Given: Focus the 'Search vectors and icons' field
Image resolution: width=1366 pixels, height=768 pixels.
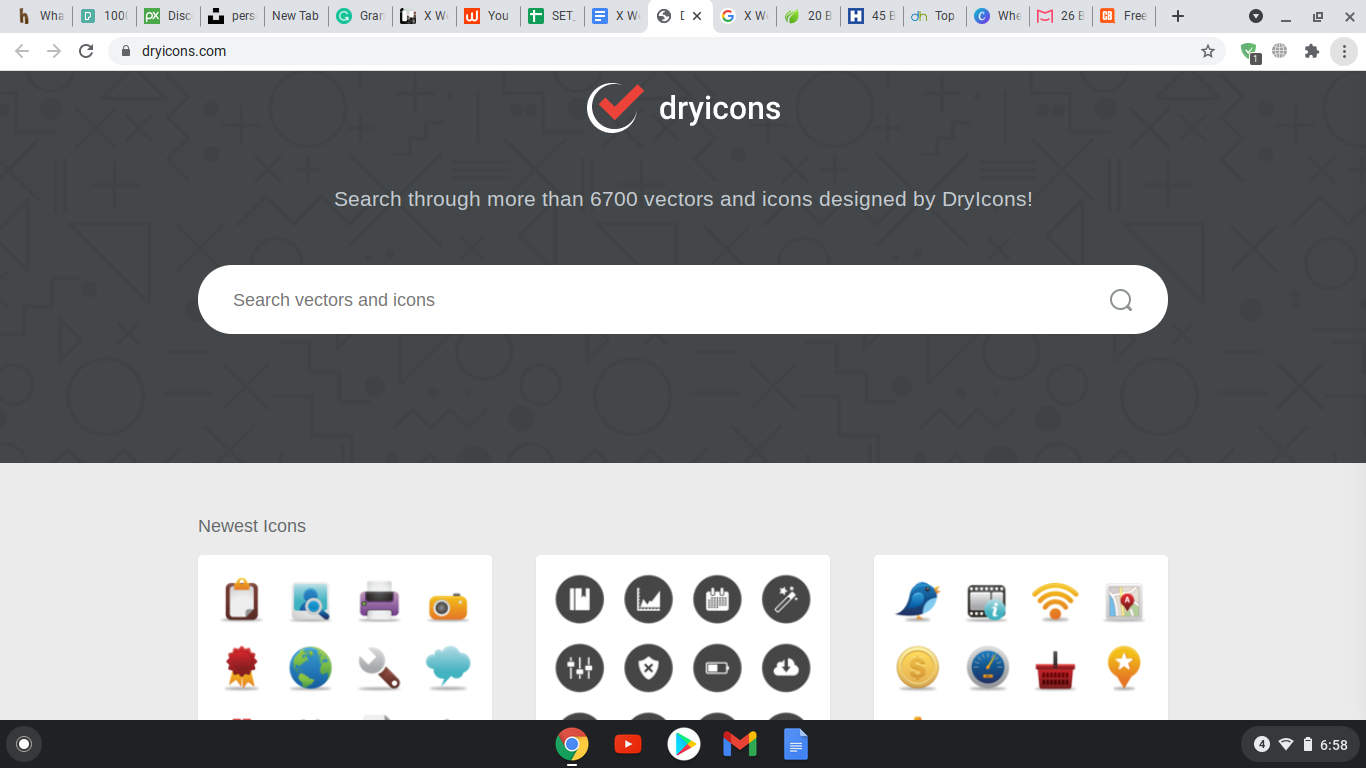Looking at the screenshot, I should point(683,300).
